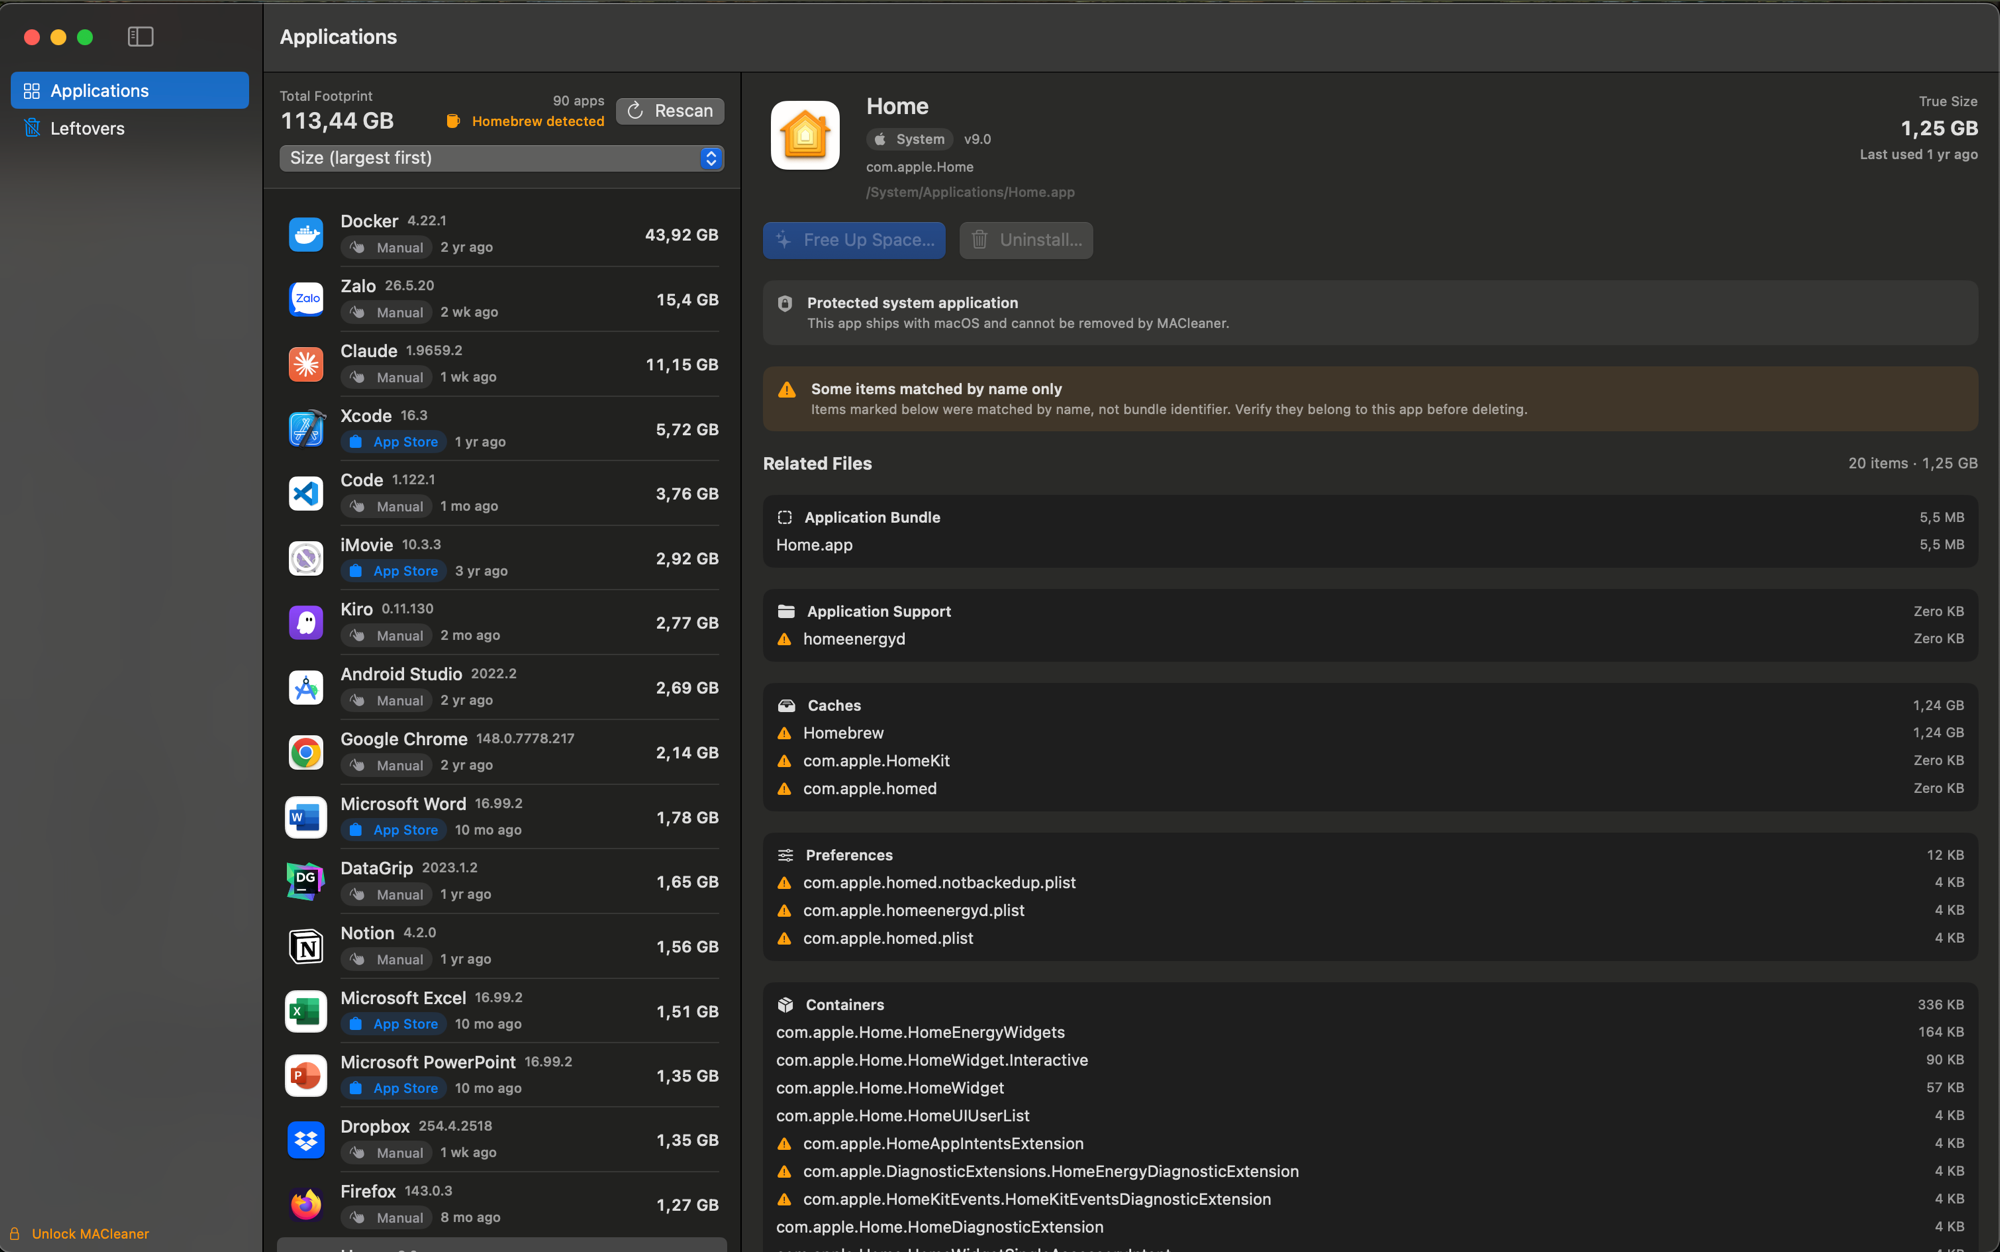Open the Size (largest first) sort dropdown
This screenshot has height=1252, width=2000.
[502, 158]
